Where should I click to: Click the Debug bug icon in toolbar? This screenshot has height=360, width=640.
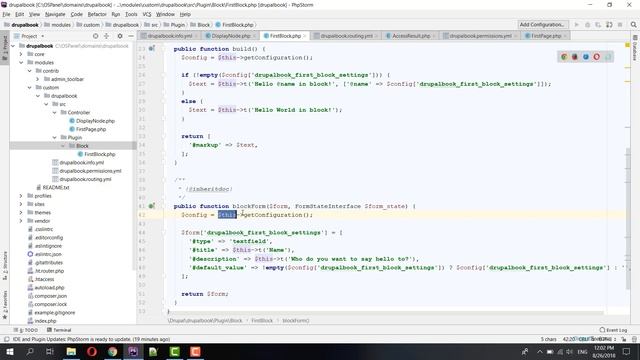point(587,25)
